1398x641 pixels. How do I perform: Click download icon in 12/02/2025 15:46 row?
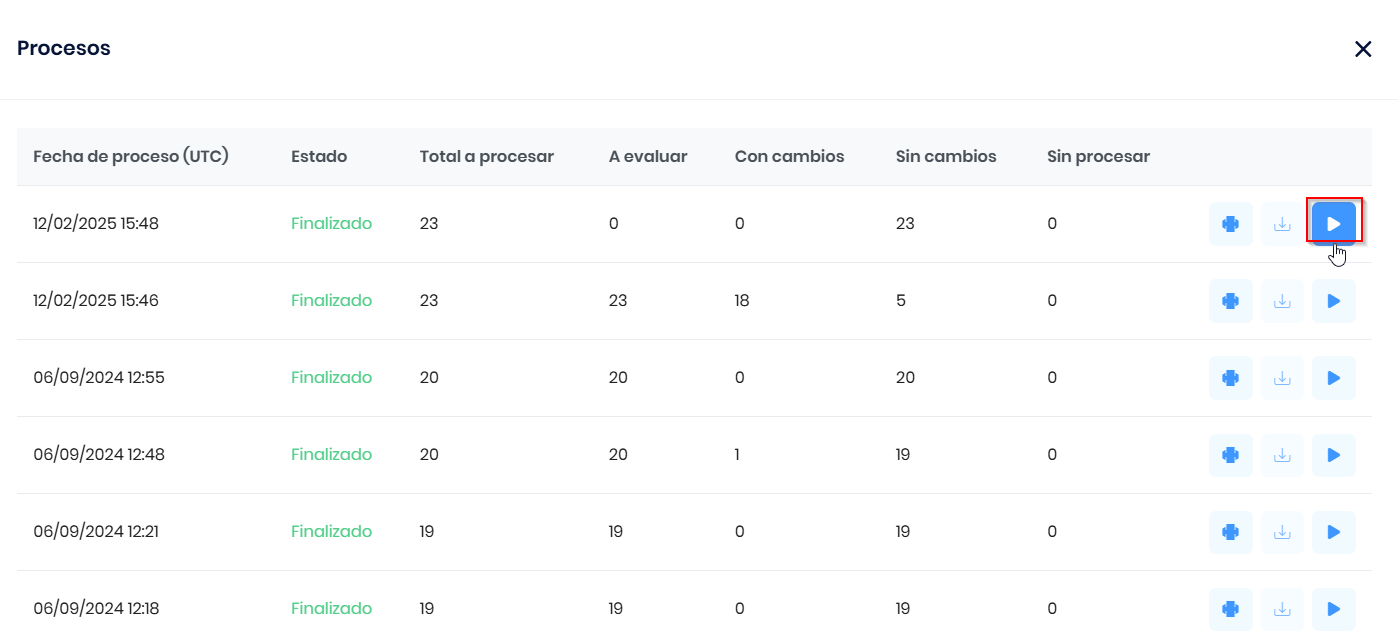[x=1282, y=301]
